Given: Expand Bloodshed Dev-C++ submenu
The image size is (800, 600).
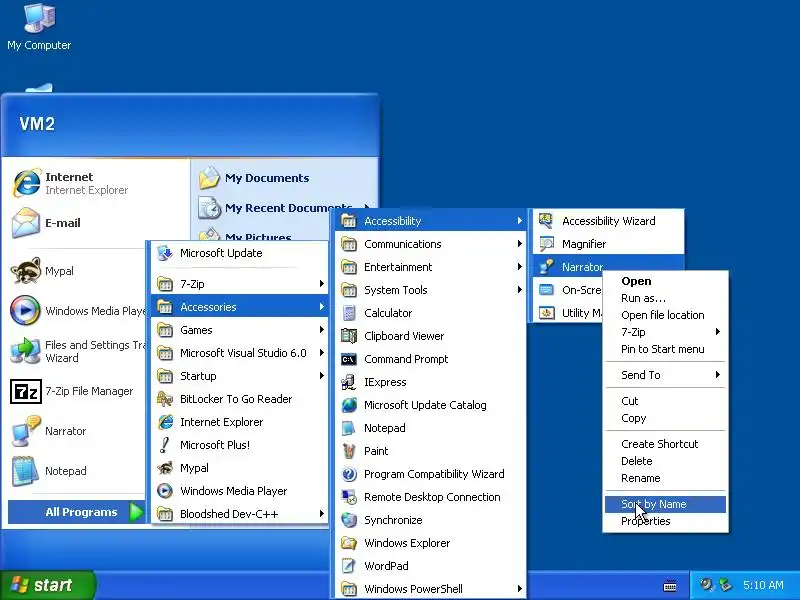Looking at the screenshot, I should pyautogui.click(x=239, y=514).
